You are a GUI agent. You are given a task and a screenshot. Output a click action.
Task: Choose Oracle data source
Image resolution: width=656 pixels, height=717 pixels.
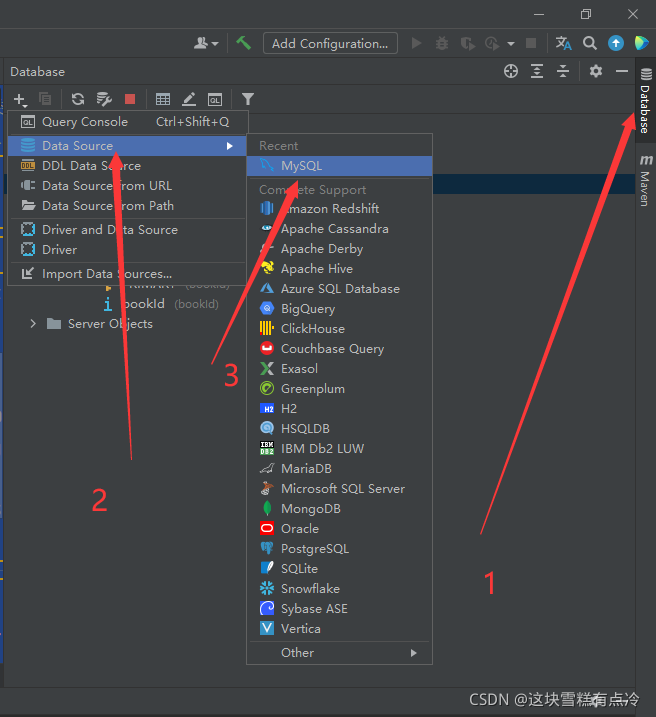pos(339,529)
